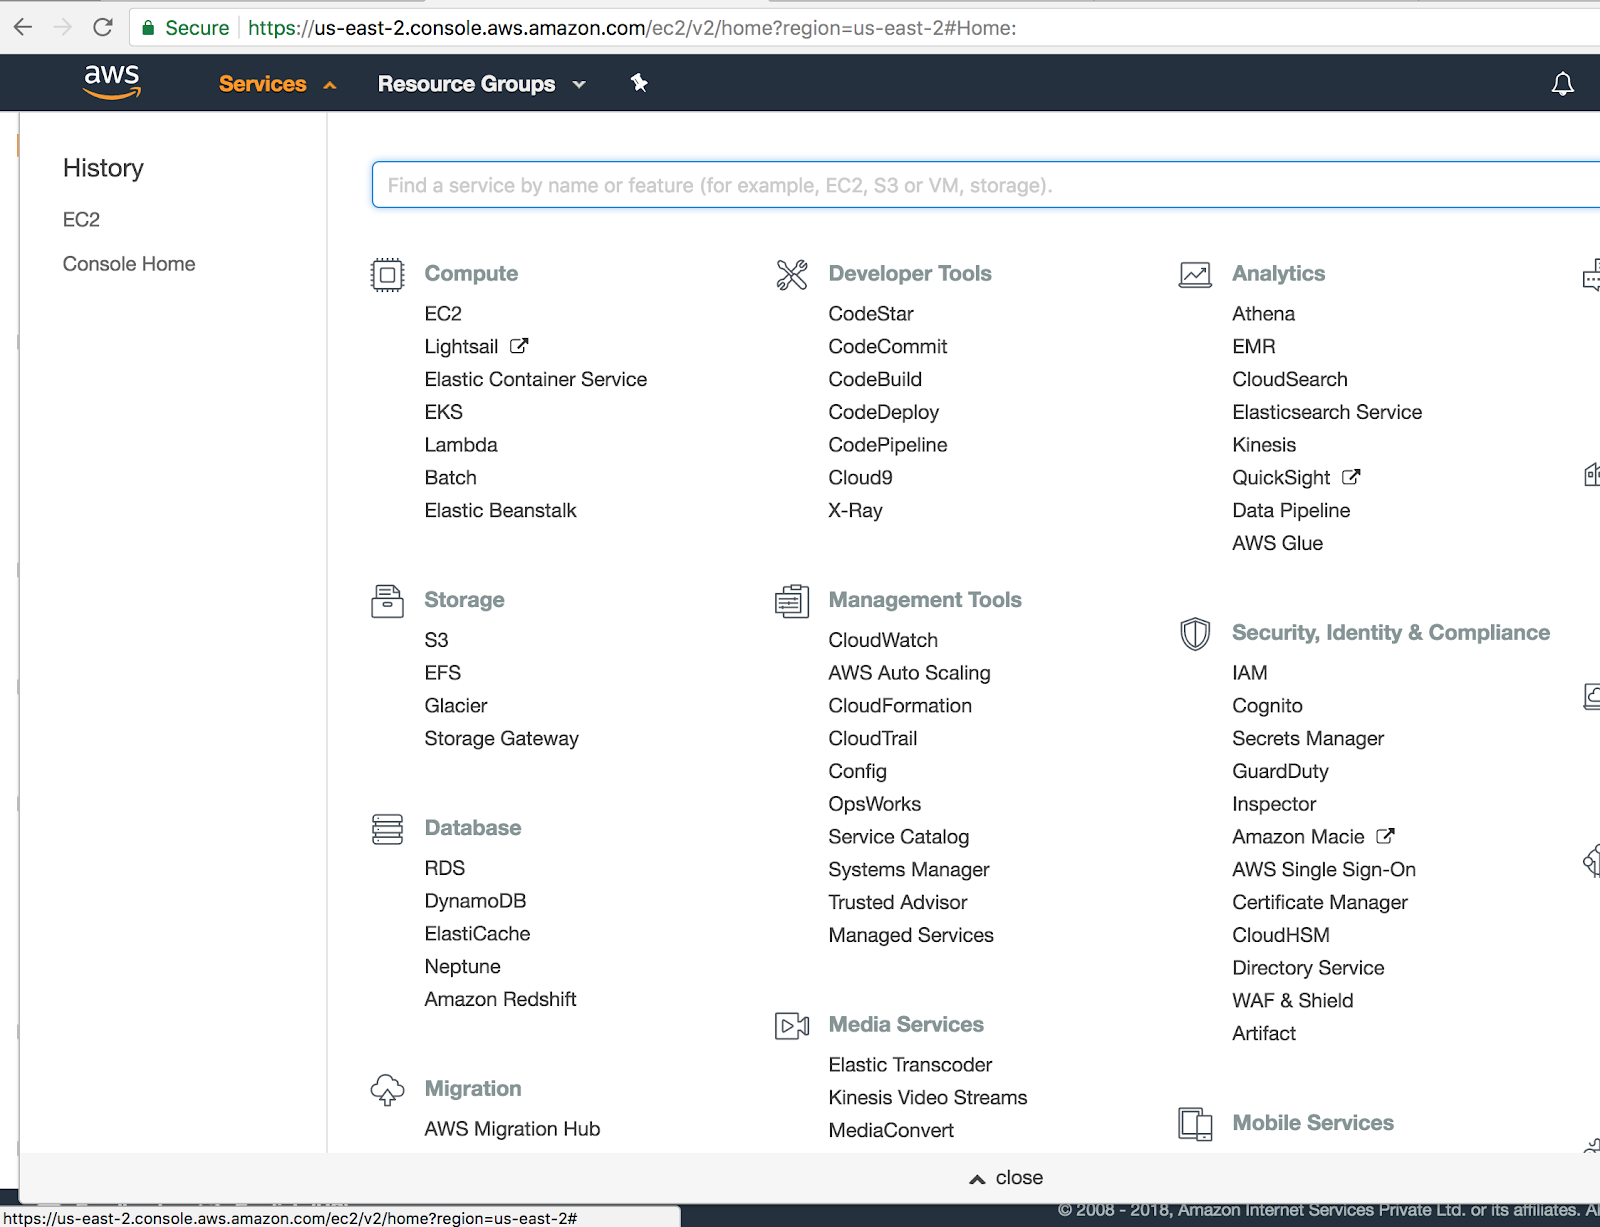Open the Athena service
Image resolution: width=1600 pixels, height=1227 pixels.
[x=1264, y=314]
